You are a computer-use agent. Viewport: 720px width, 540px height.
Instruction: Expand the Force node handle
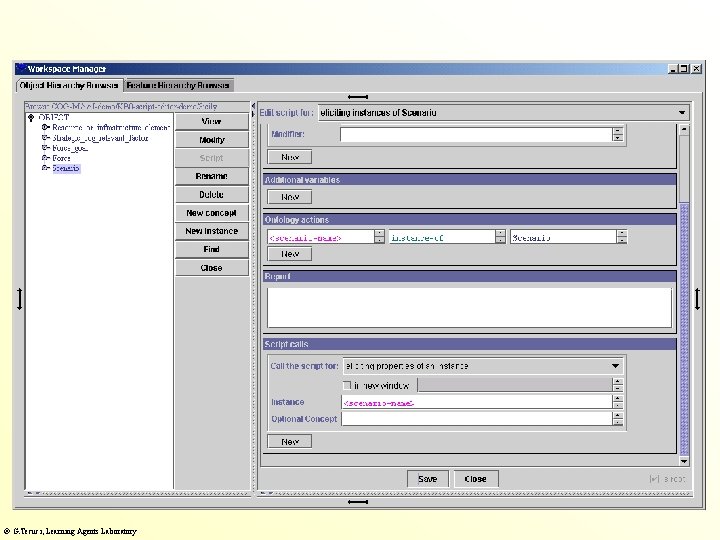point(45,158)
